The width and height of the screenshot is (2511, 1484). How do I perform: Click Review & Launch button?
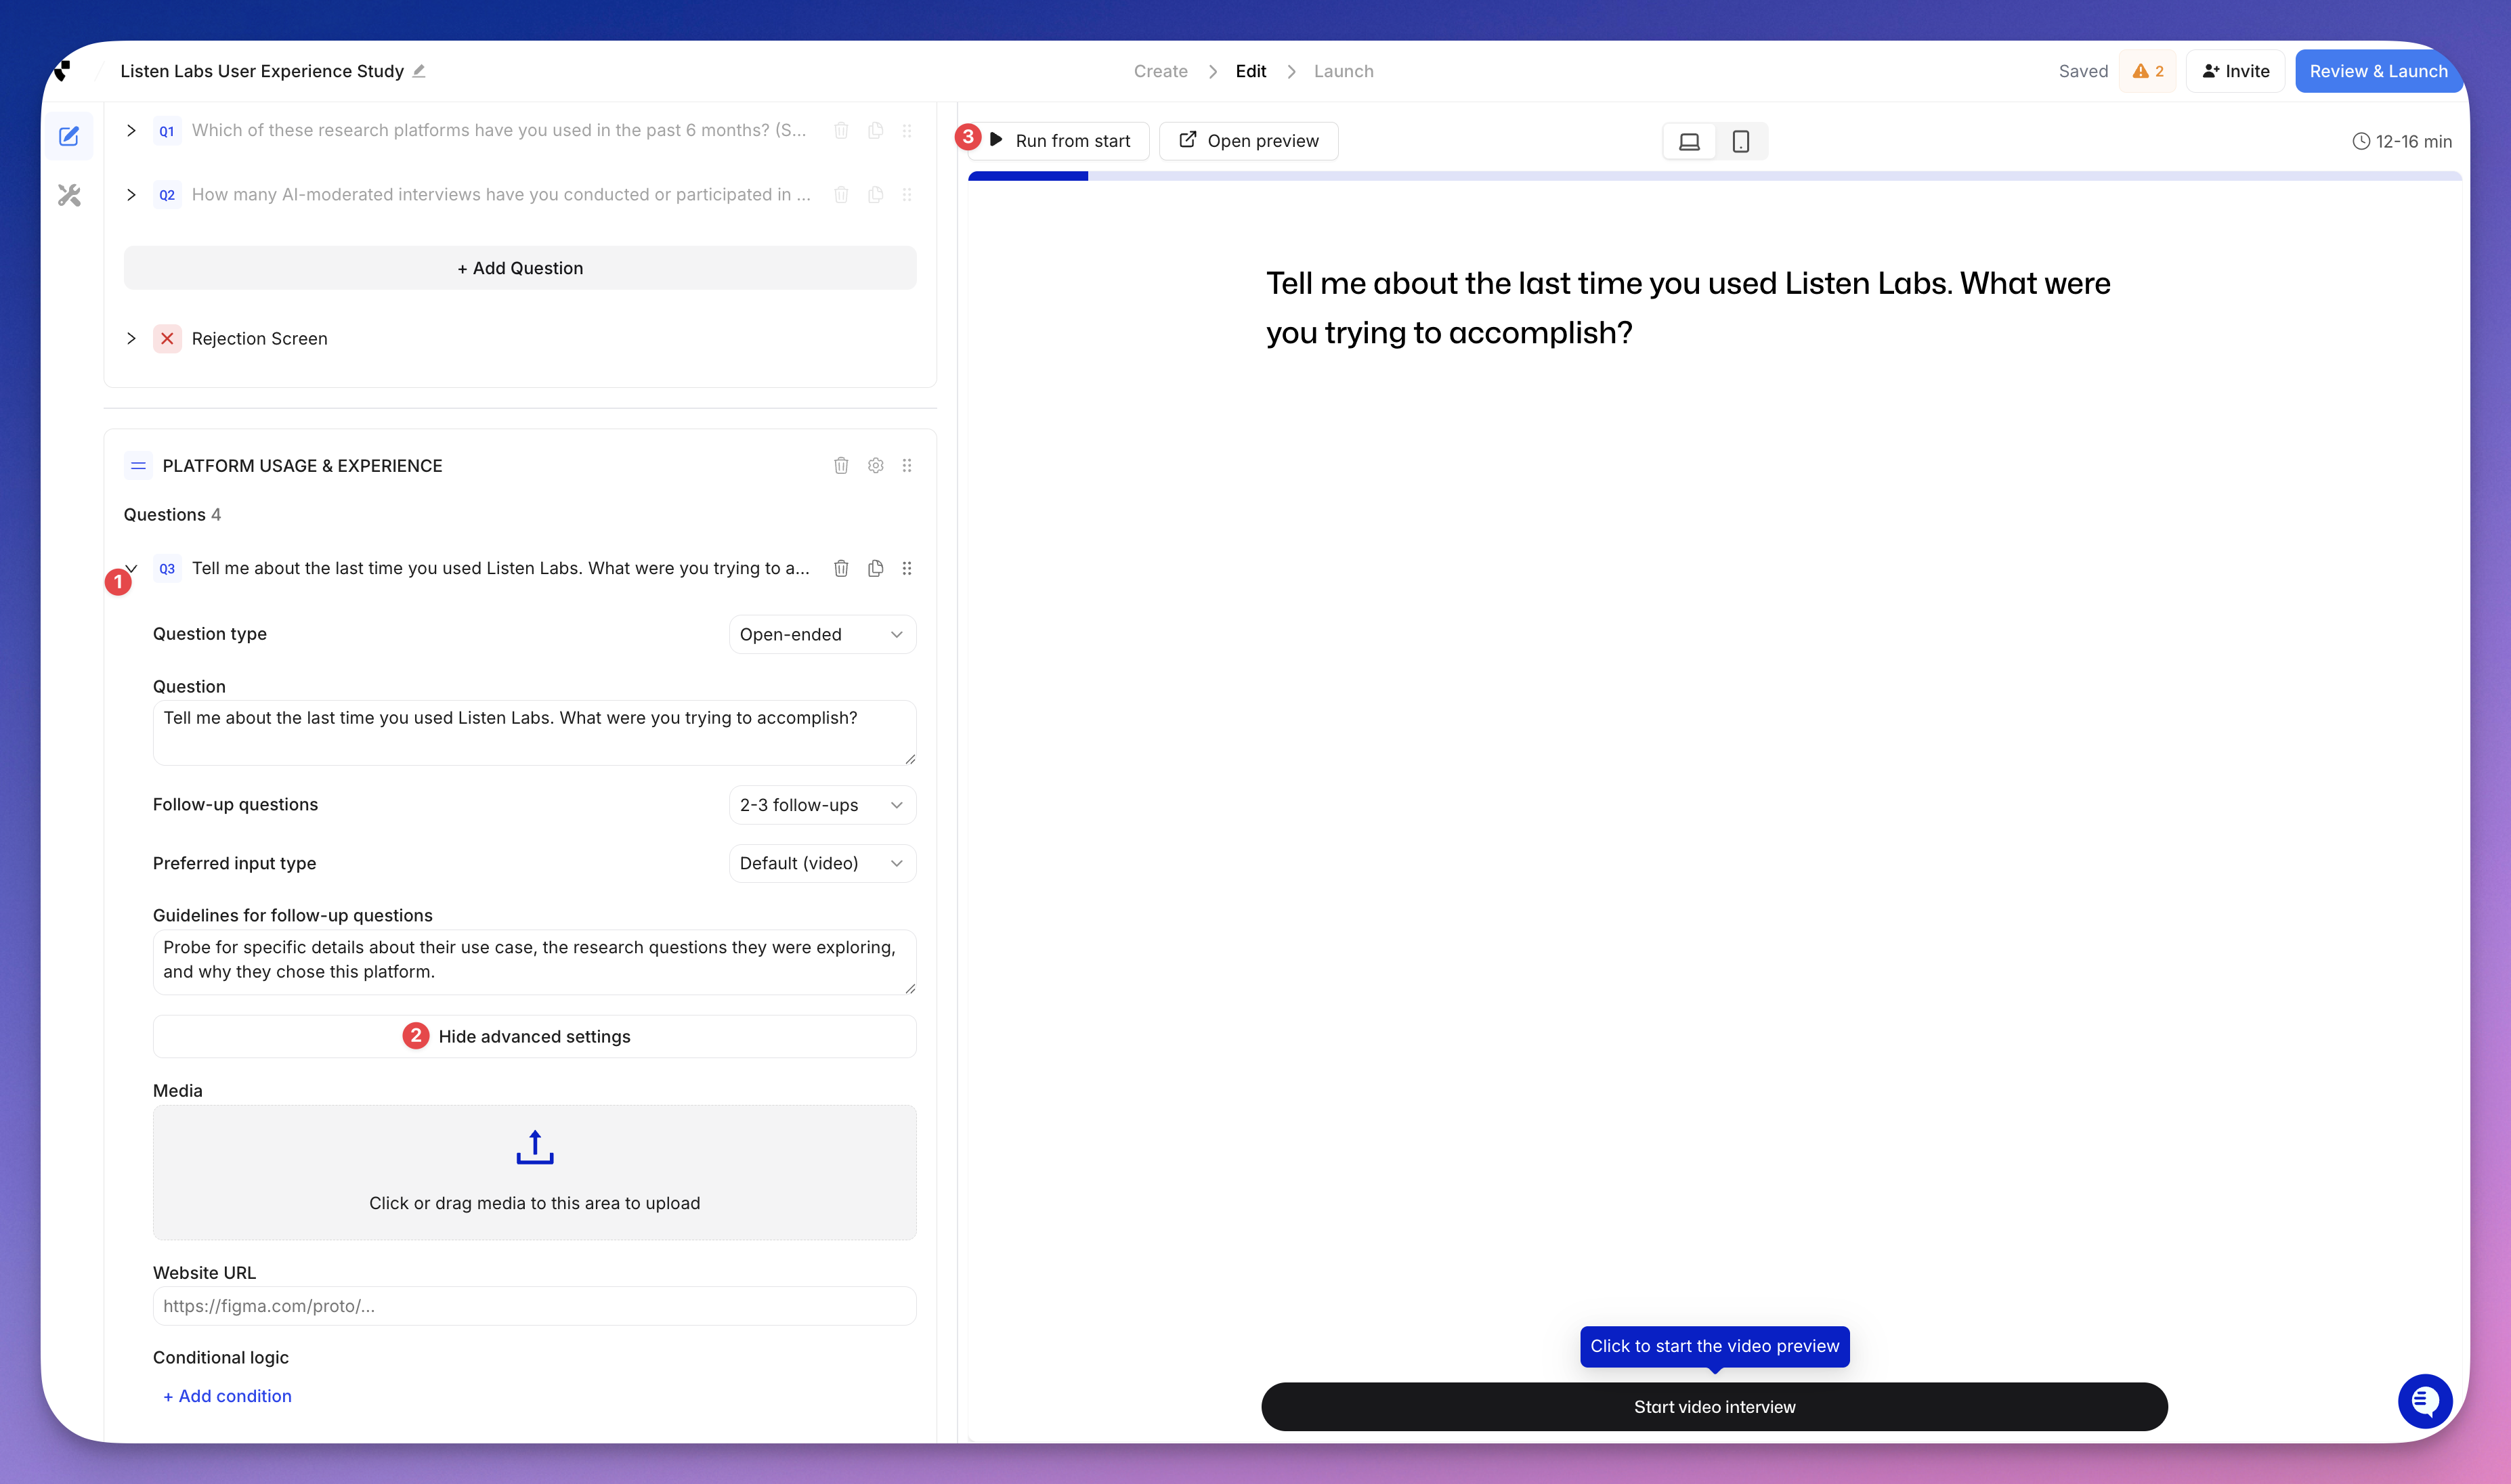[2377, 71]
